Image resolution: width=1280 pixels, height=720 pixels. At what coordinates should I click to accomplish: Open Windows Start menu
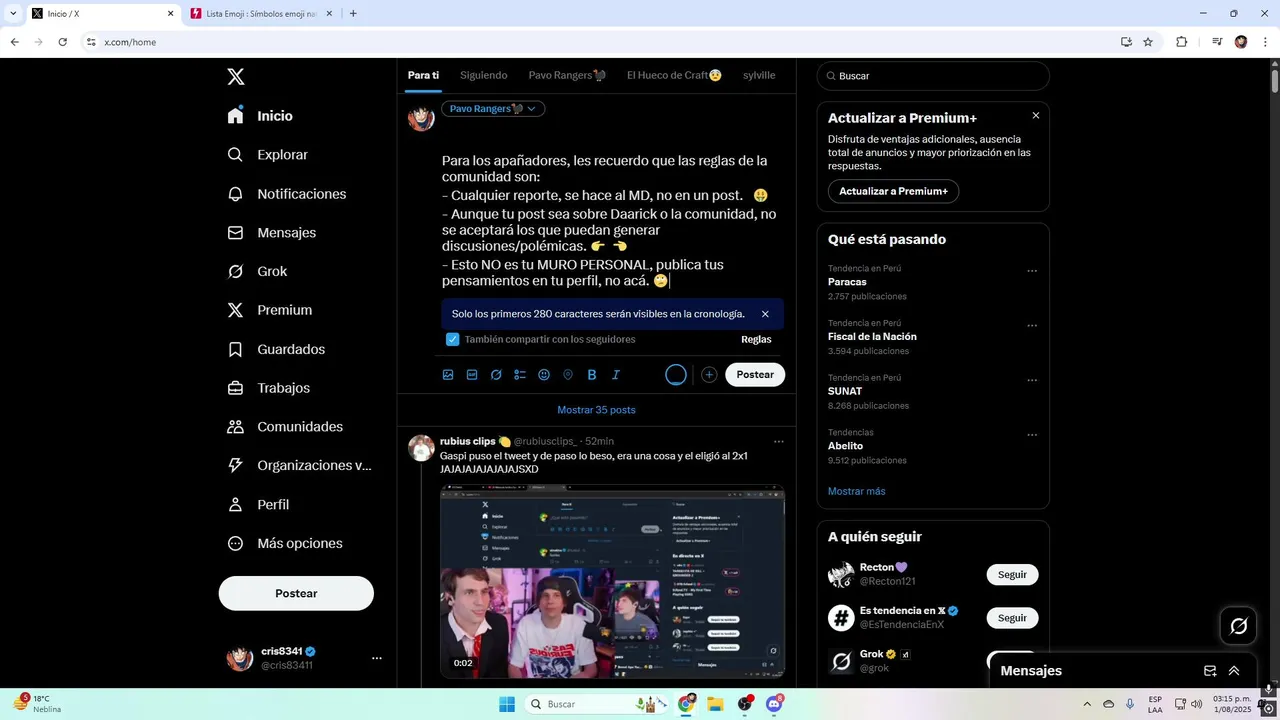[x=507, y=704]
